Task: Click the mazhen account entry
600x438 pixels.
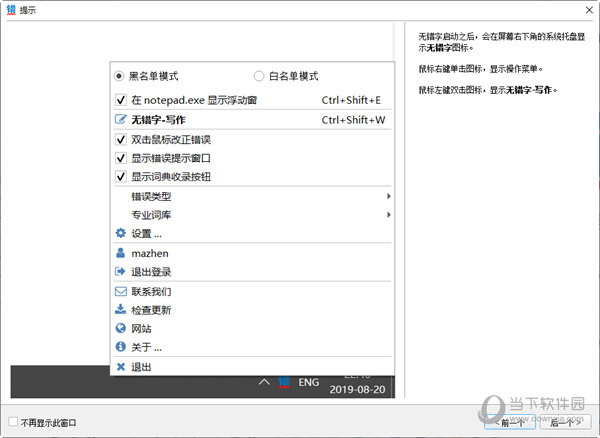Action: 252,253
